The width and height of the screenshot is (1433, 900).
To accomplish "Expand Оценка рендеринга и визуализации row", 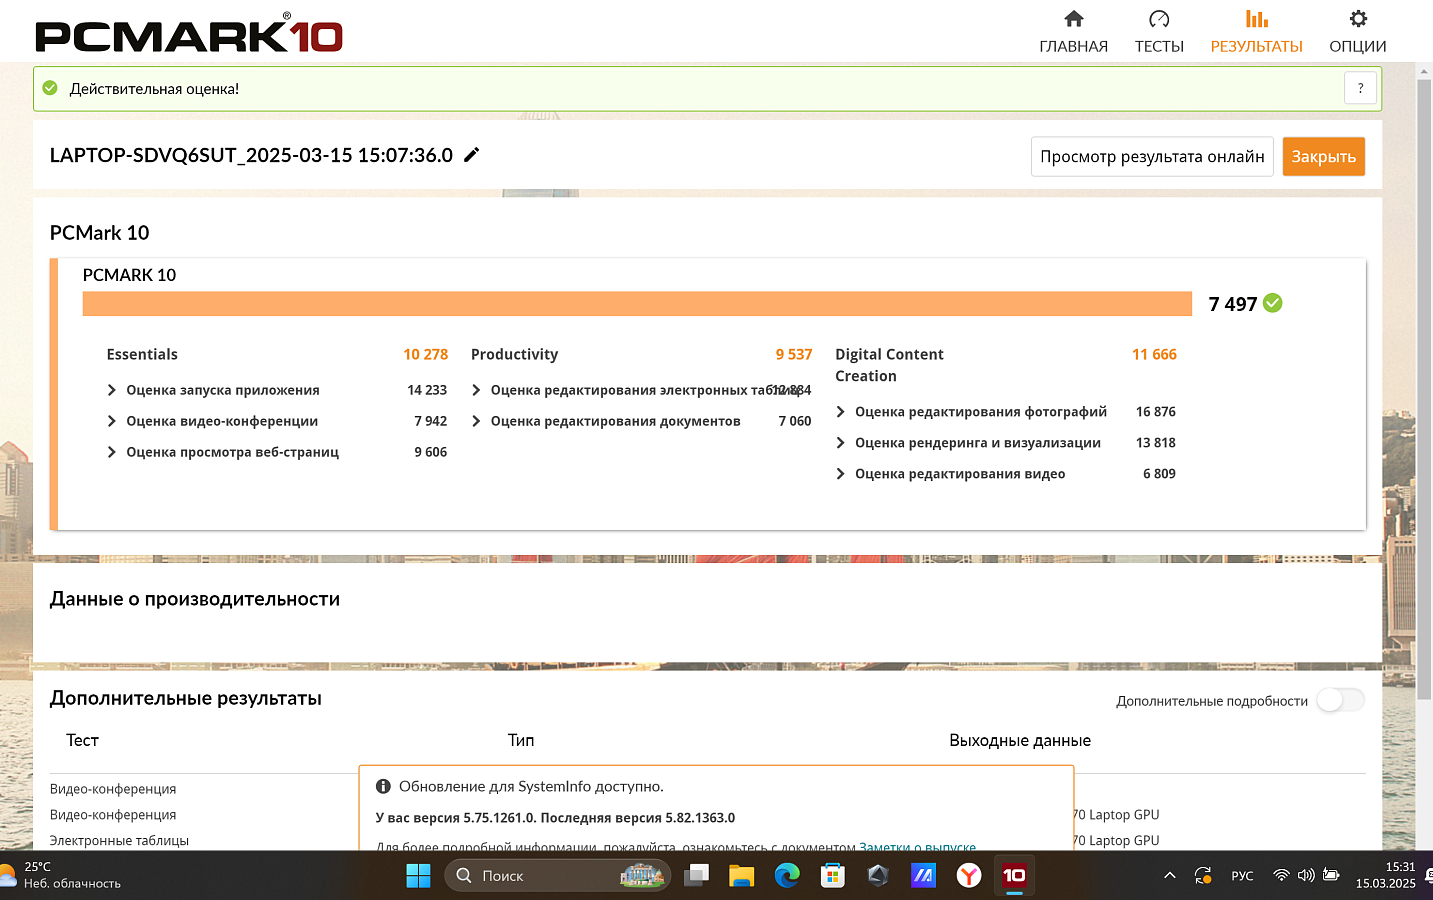I will 841,442.
